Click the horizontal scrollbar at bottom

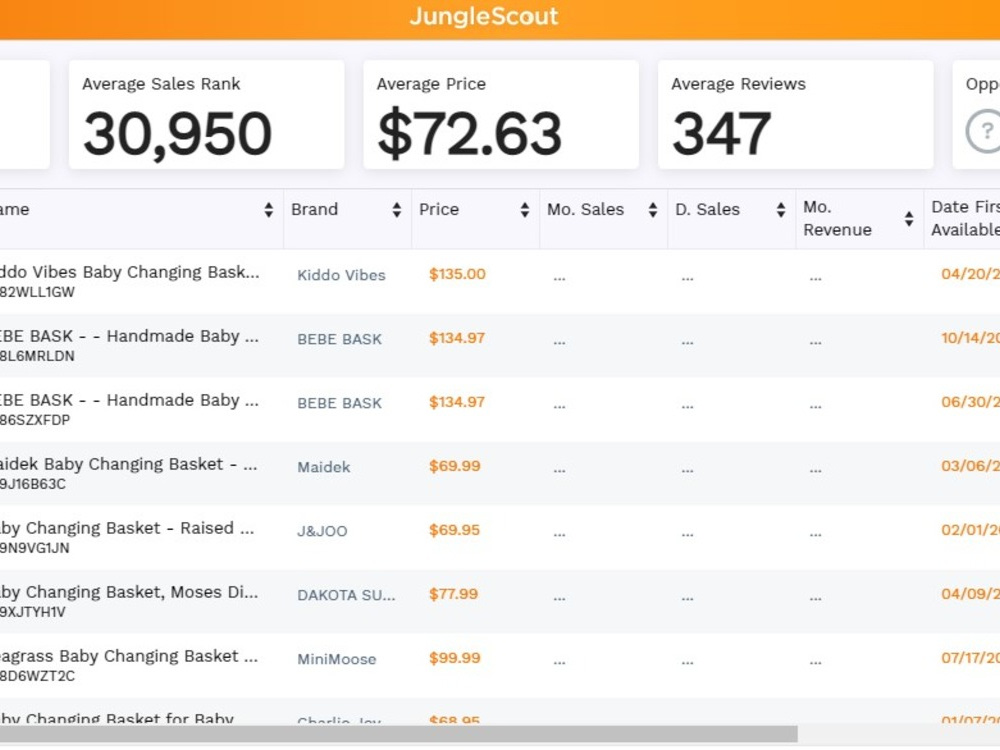point(399,734)
